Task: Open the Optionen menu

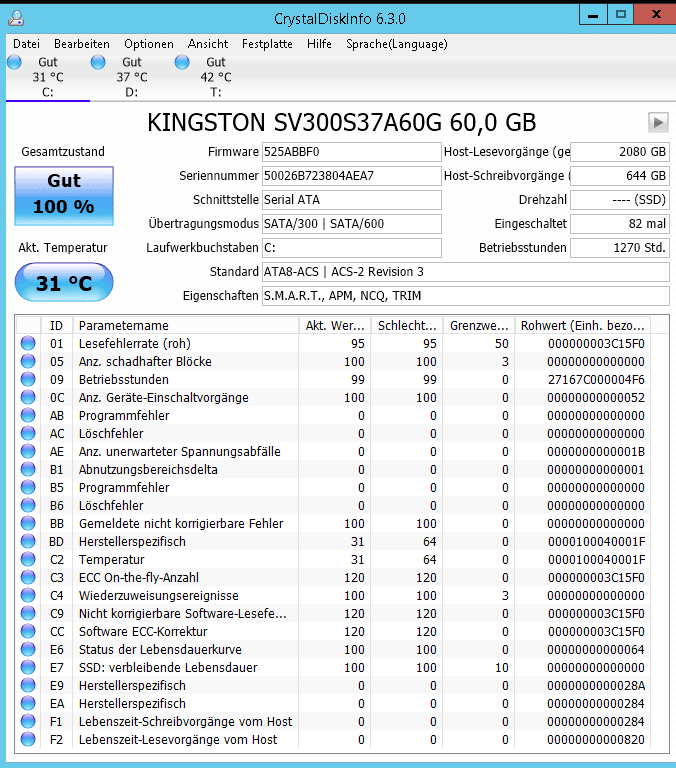Action: (x=149, y=44)
